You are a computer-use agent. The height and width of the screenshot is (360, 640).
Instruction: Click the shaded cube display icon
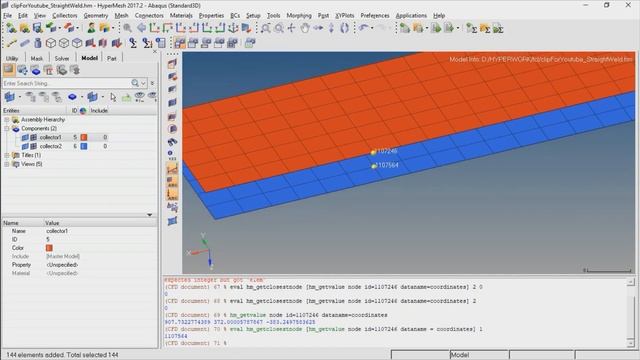pyautogui.click(x=77, y=42)
